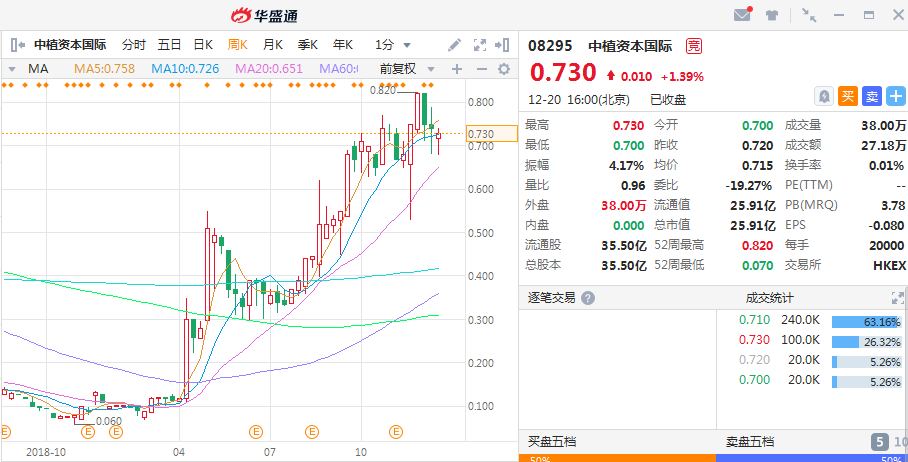Open the 1分 minute interval dropdown
Viewport: 908px width, 462px height.
coord(393,45)
